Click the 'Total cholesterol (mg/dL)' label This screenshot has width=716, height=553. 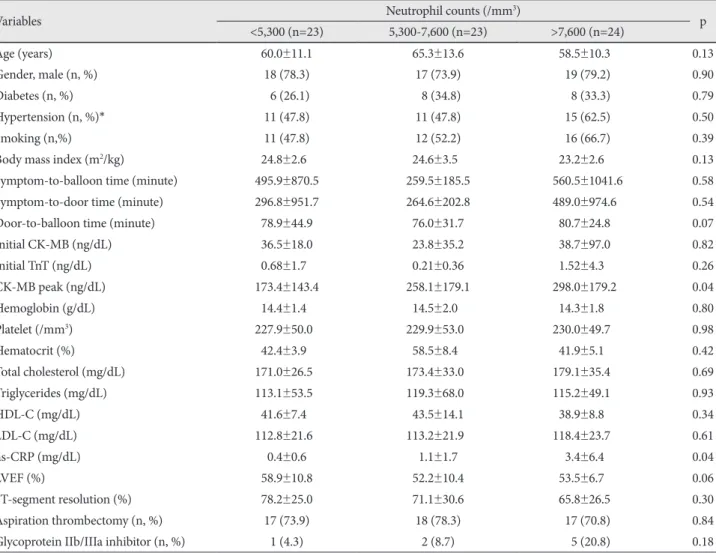click(62, 372)
